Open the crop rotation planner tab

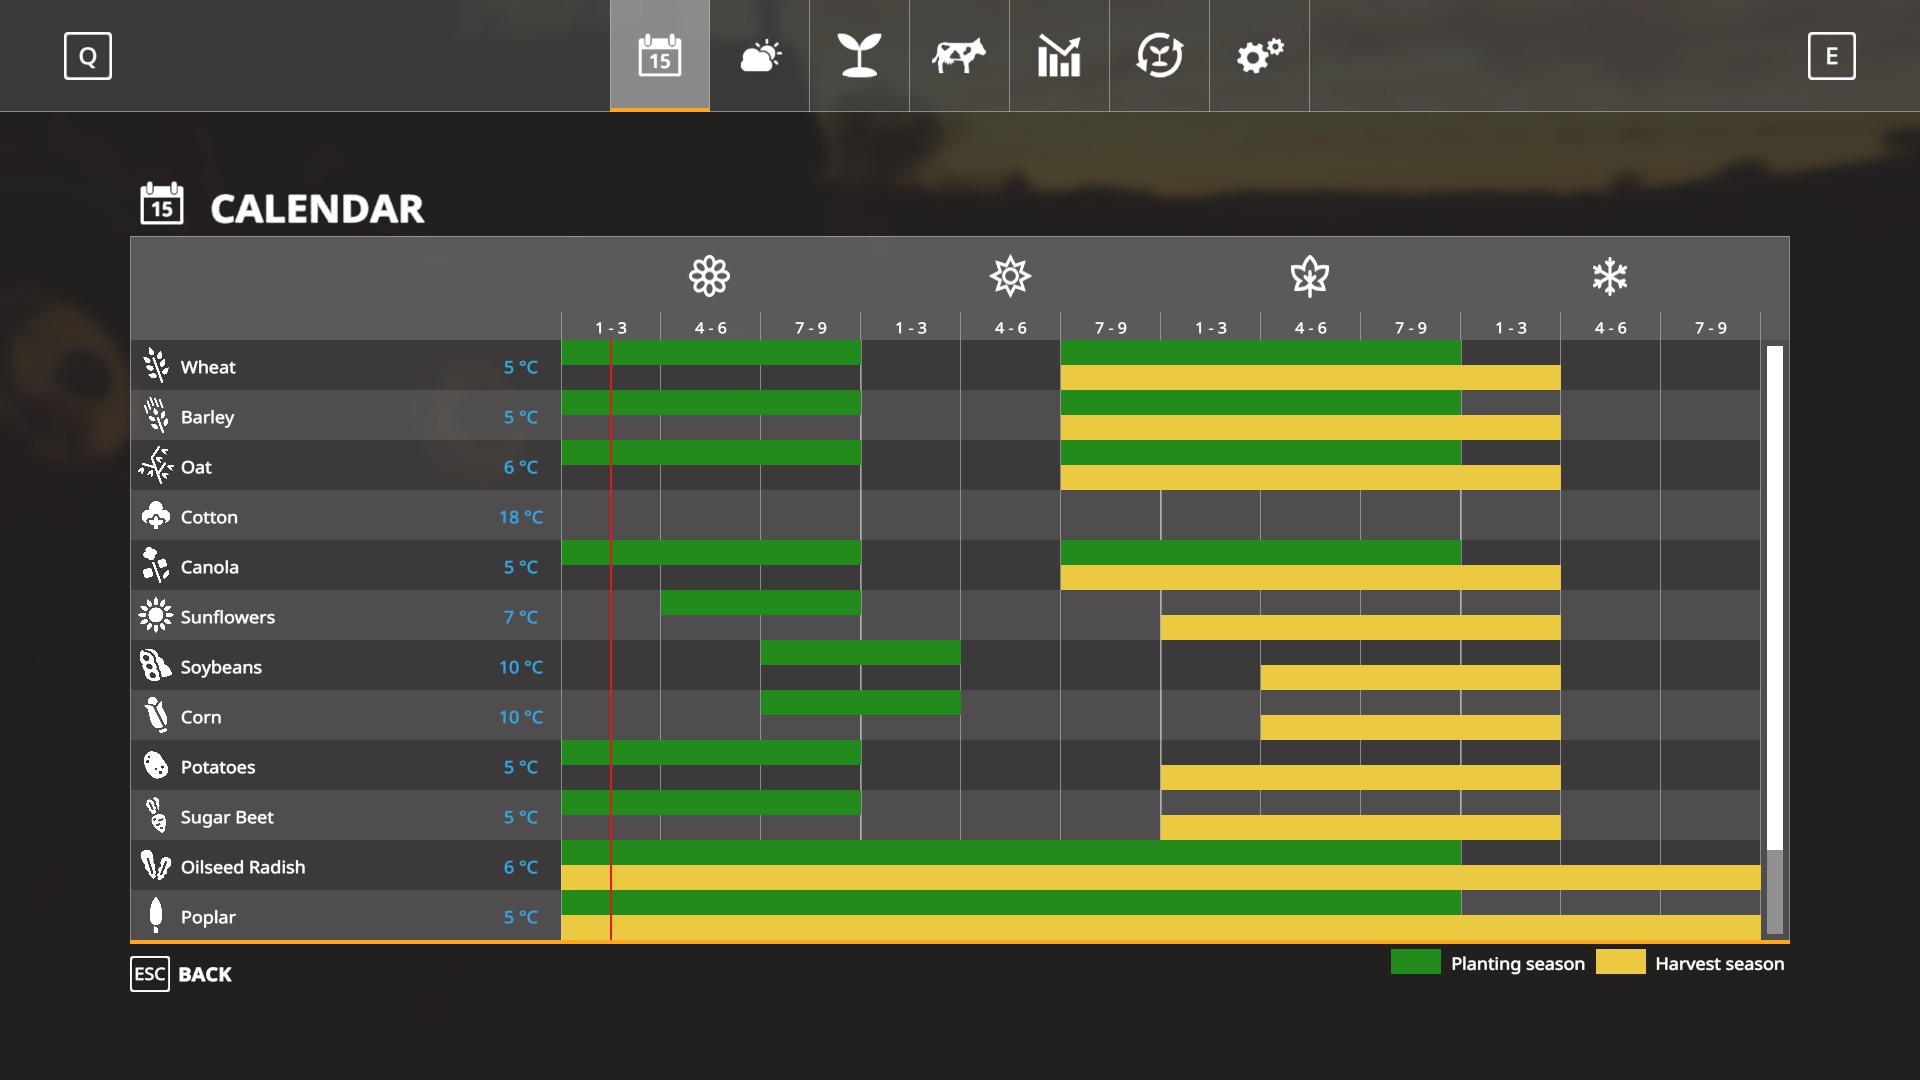click(x=1159, y=56)
